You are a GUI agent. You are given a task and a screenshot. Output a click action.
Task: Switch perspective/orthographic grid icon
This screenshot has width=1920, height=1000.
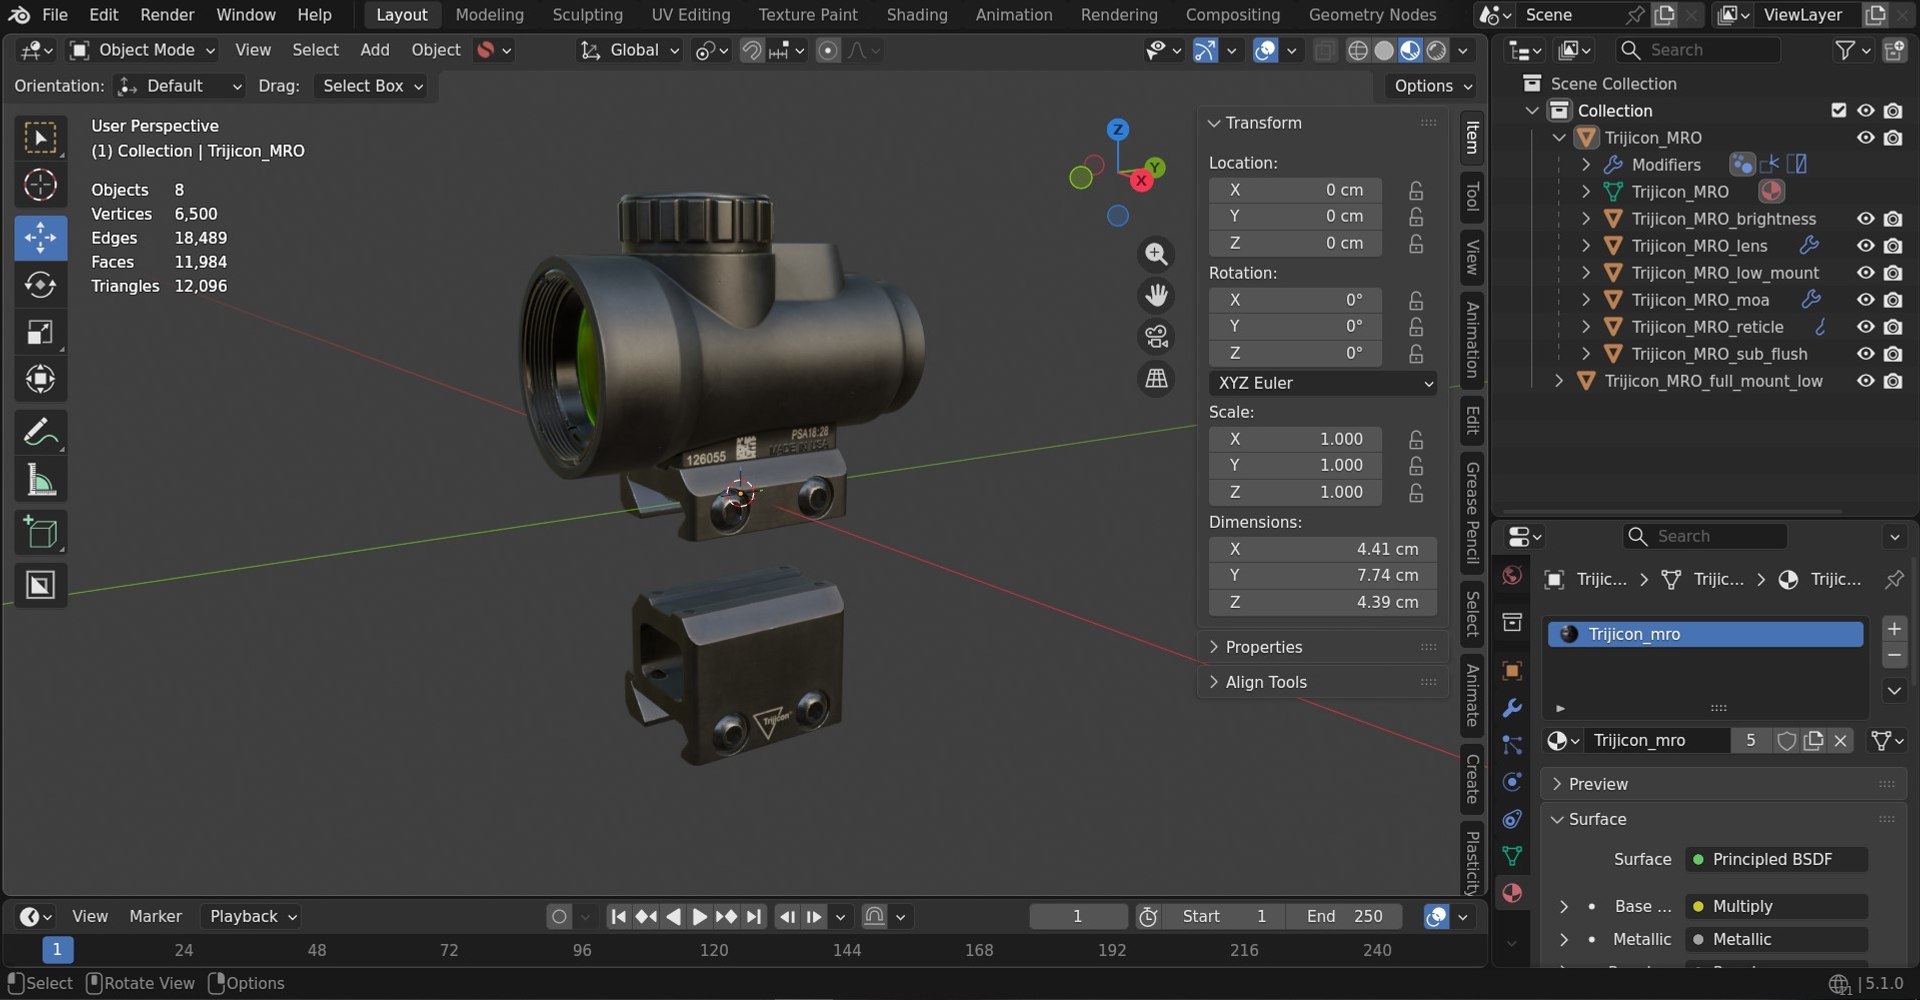[1156, 378]
